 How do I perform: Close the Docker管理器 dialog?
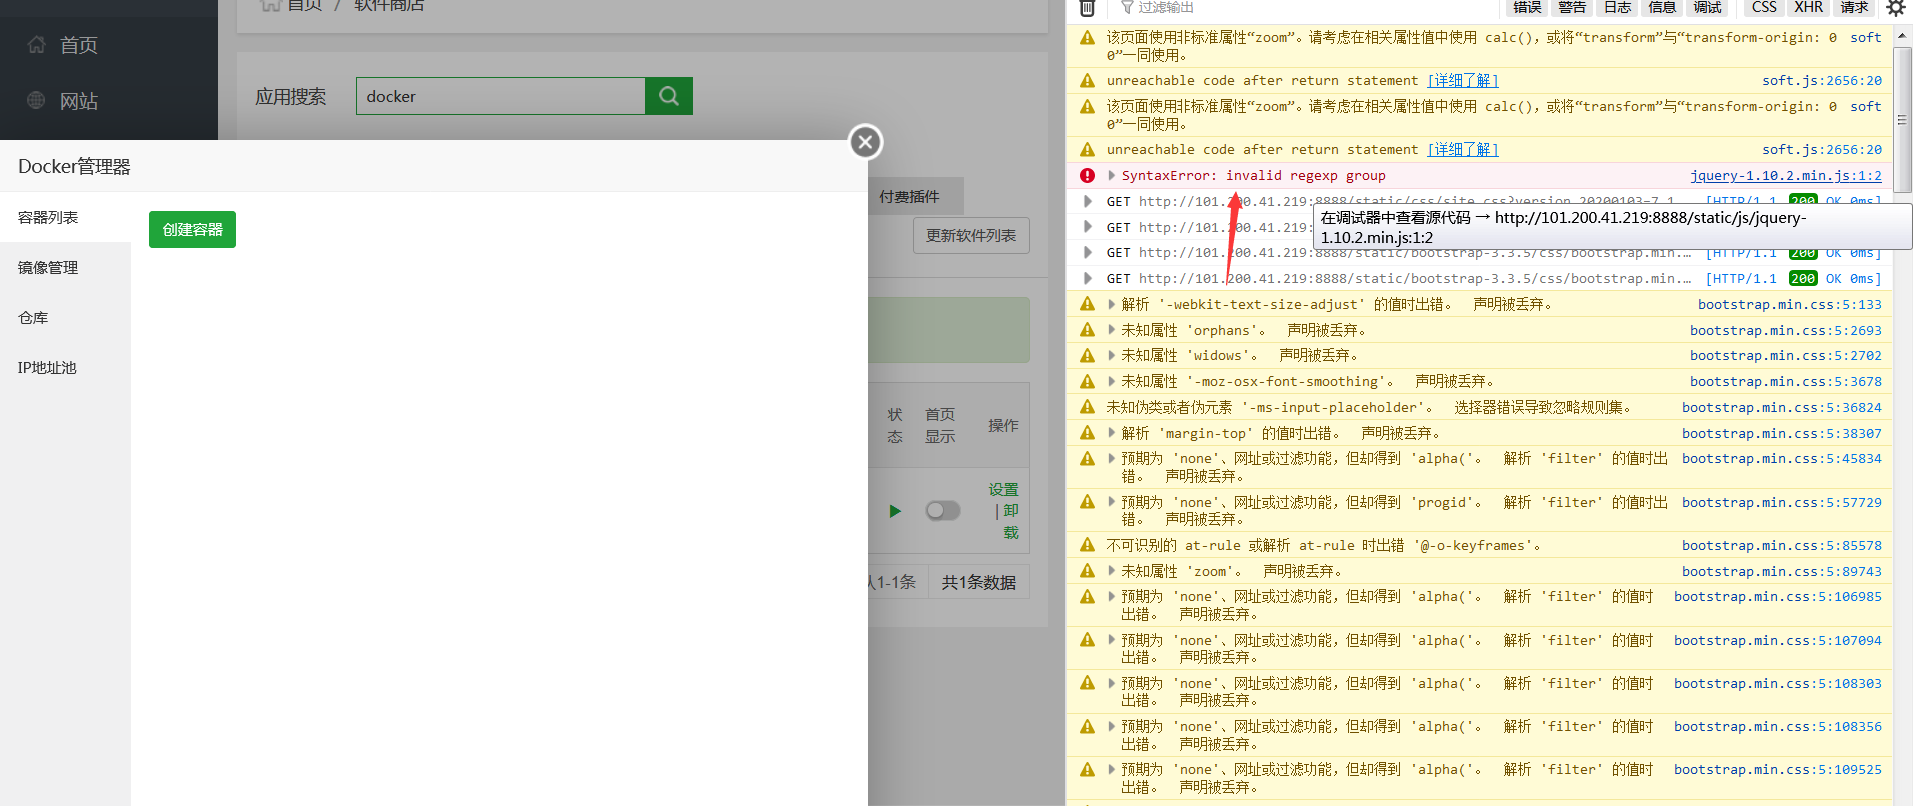[866, 142]
